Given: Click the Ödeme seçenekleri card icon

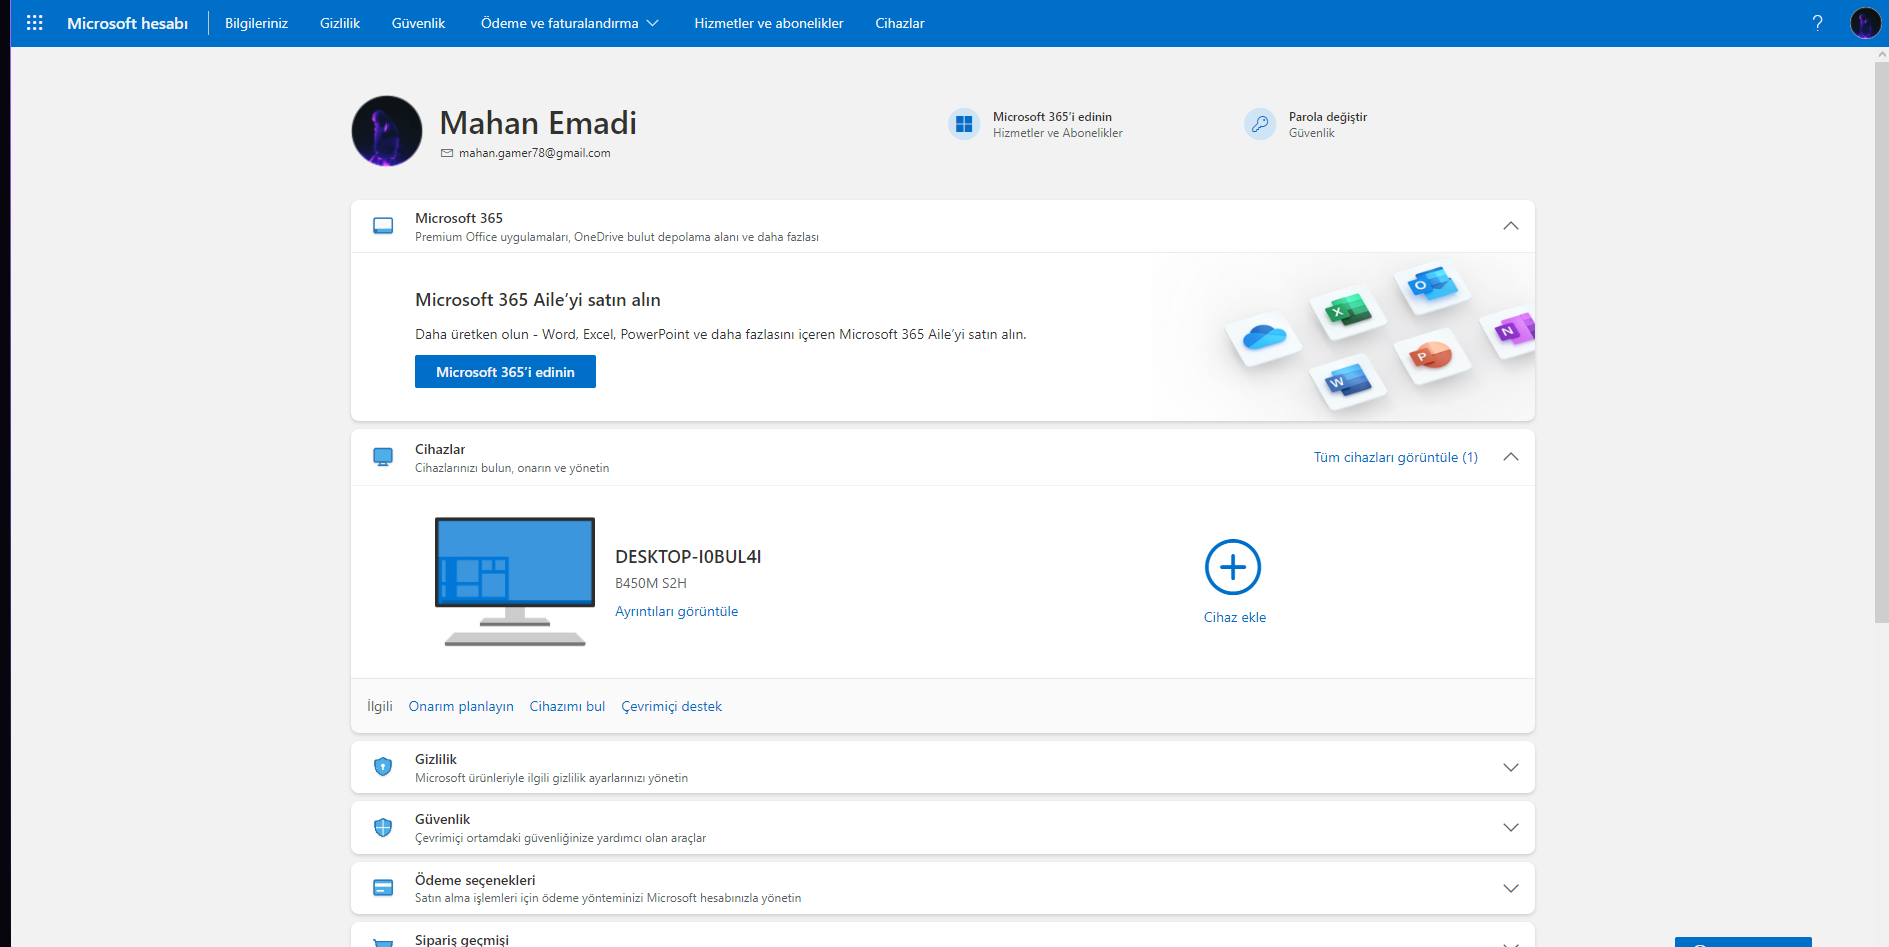Looking at the screenshot, I should pyautogui.click(x=383, y=888).
